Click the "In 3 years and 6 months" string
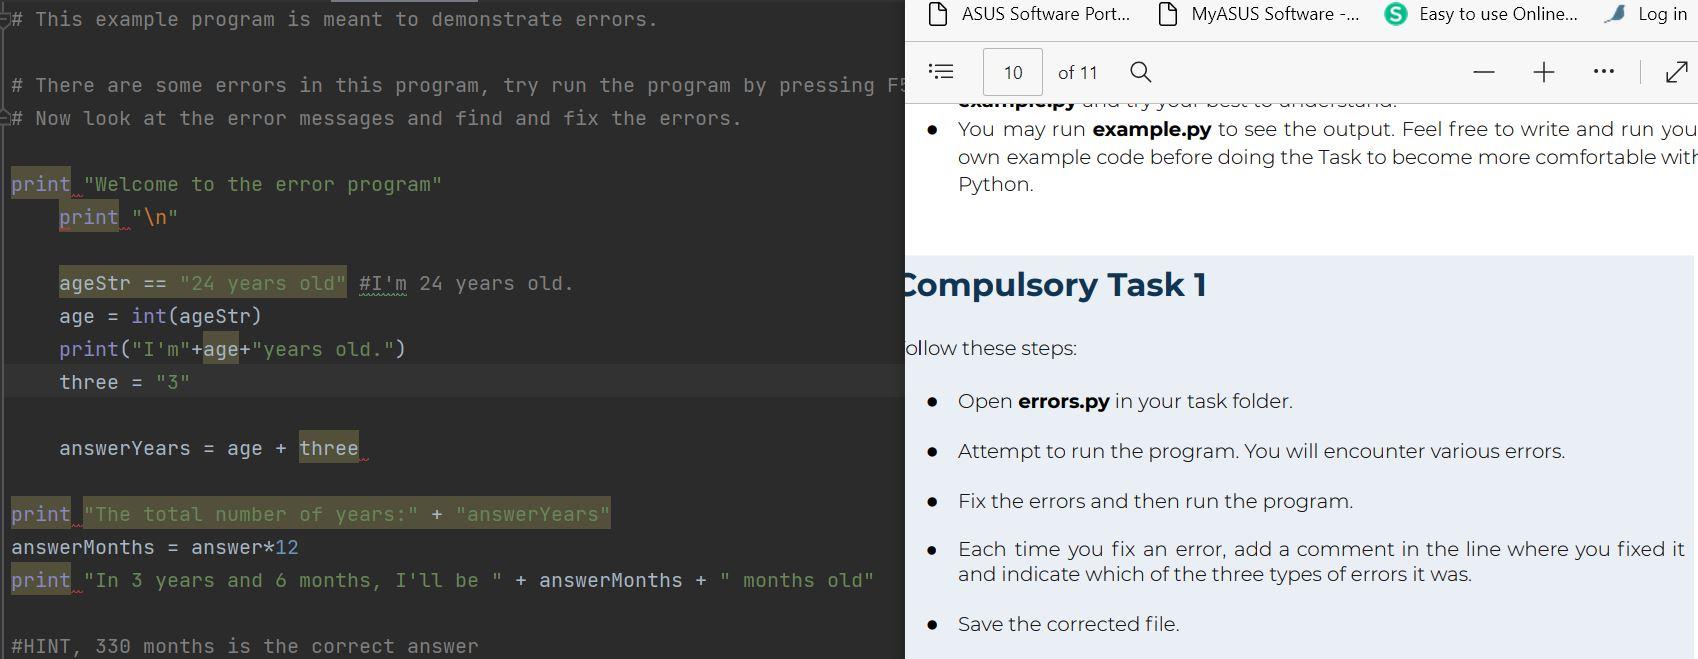 pyautogui.click(x=293, y=580)
